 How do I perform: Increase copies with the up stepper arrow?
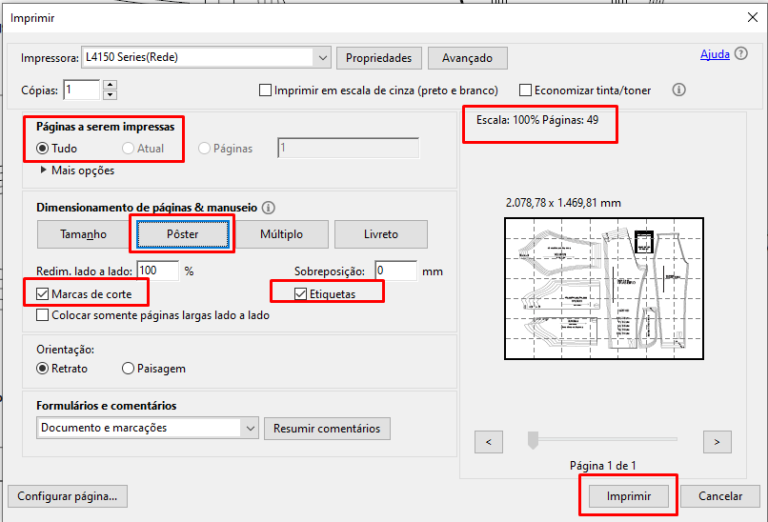pos(110,85)
